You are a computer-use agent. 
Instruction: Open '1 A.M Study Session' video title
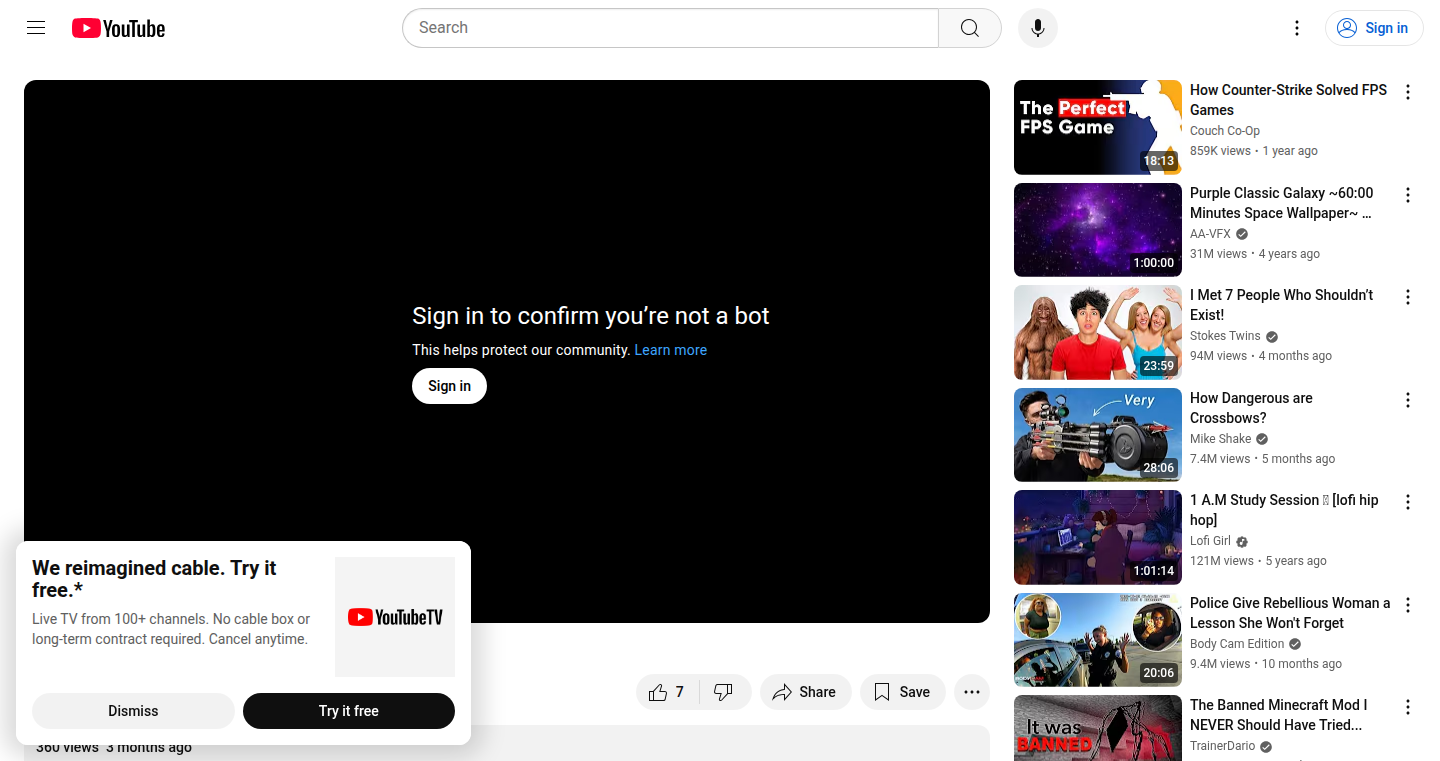point(1284,510)
